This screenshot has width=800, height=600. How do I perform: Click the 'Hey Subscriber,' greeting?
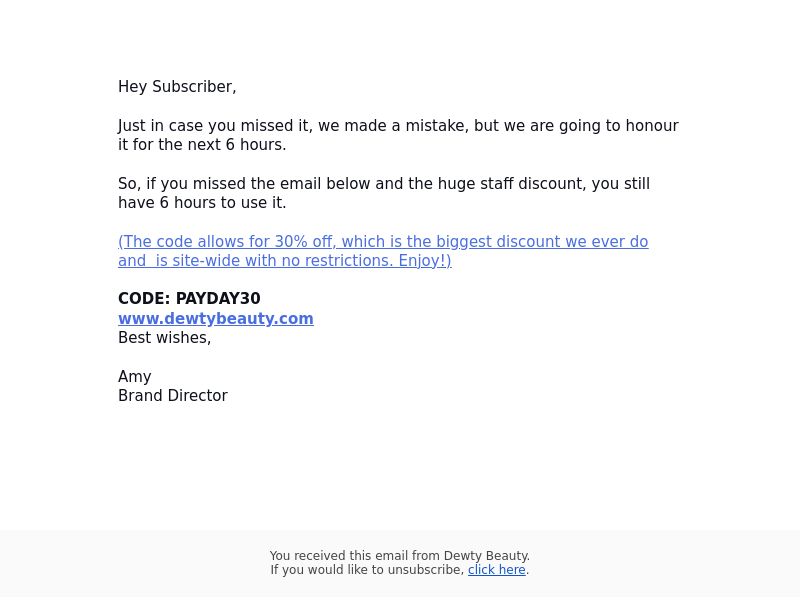click(177, 87)
